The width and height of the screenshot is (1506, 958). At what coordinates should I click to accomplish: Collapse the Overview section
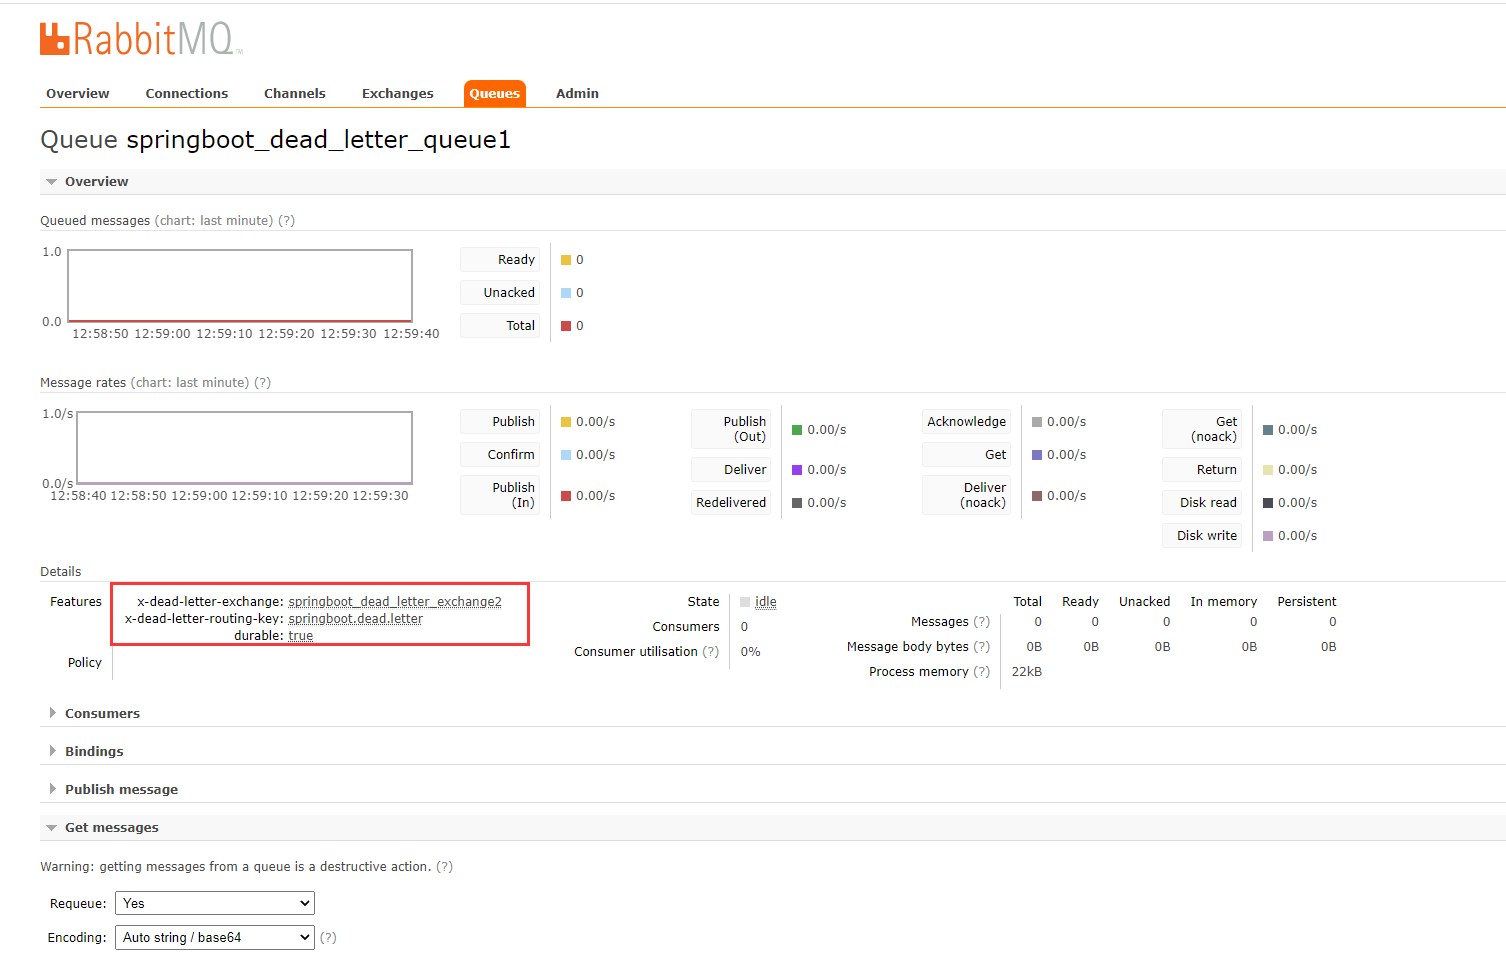(96, 181)
